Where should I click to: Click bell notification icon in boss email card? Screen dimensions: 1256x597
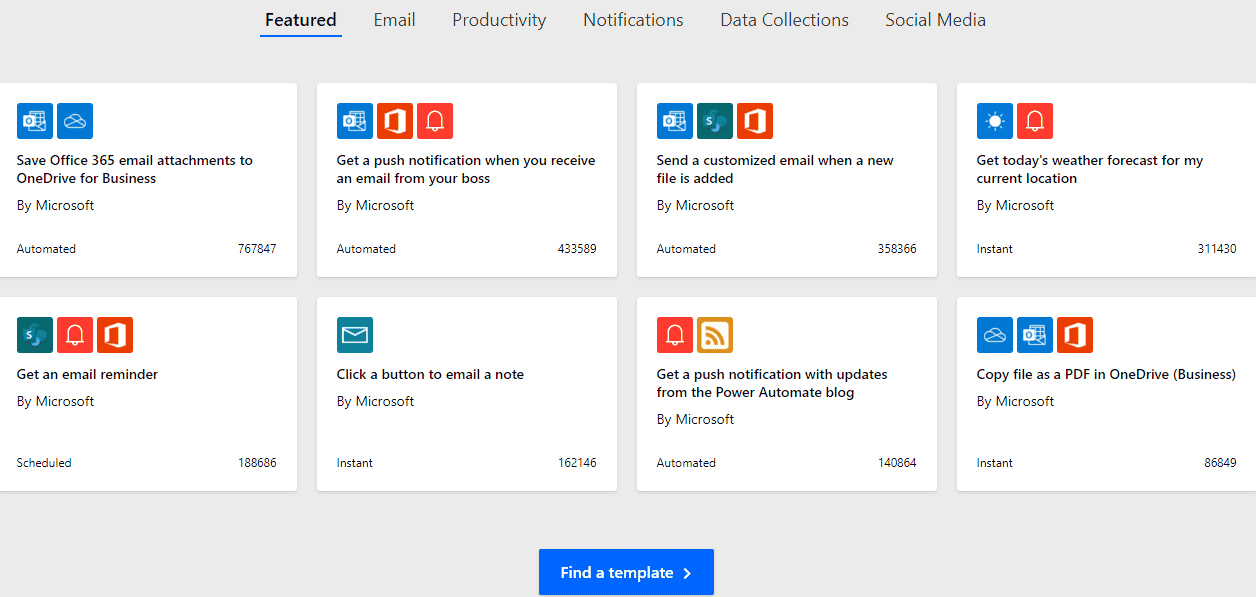(435, 121)
